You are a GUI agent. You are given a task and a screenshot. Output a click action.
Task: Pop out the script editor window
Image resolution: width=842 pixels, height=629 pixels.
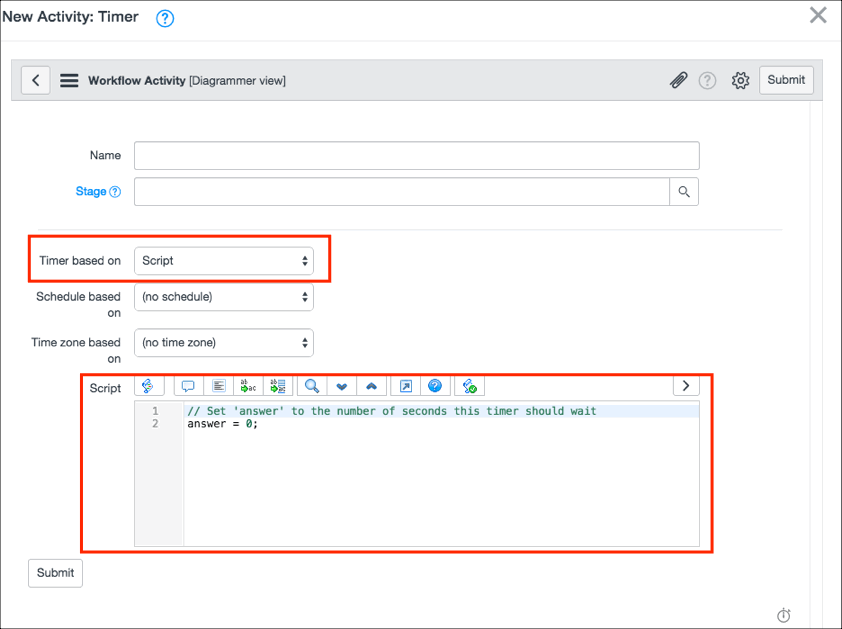pyautogui.click(x=406, y=385)
